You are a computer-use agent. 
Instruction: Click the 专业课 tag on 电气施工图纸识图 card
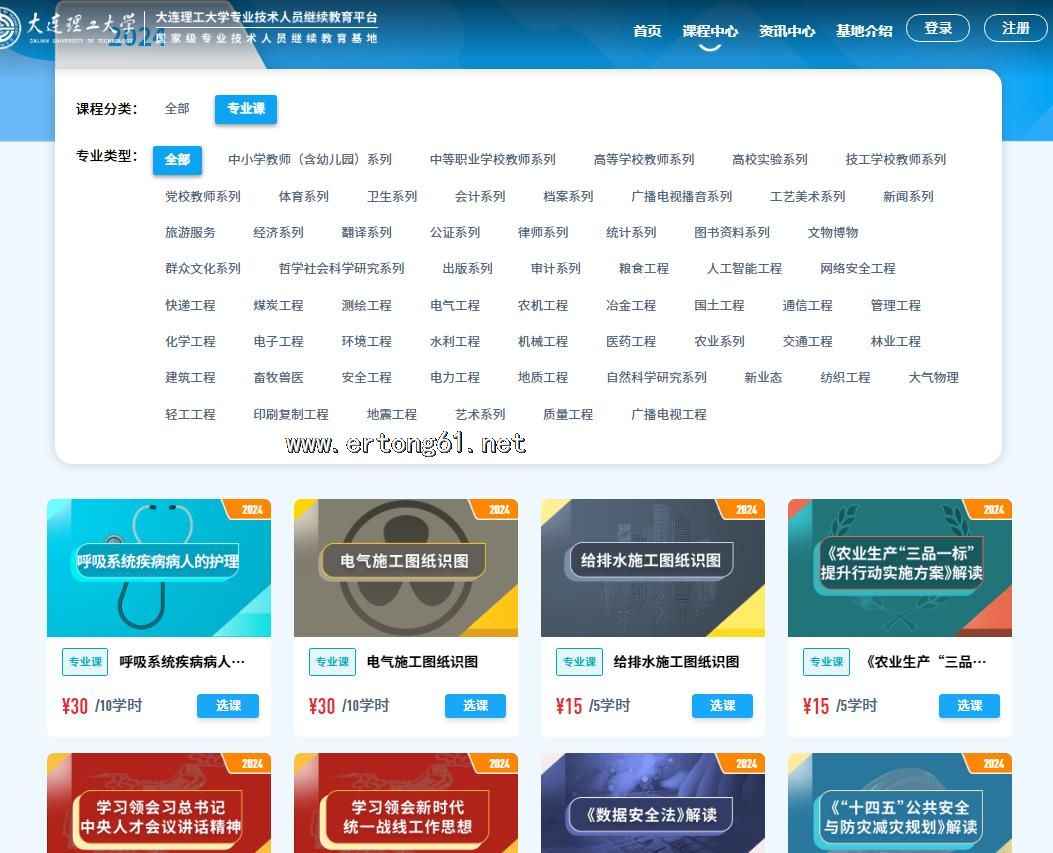click(x=332, y=662)
